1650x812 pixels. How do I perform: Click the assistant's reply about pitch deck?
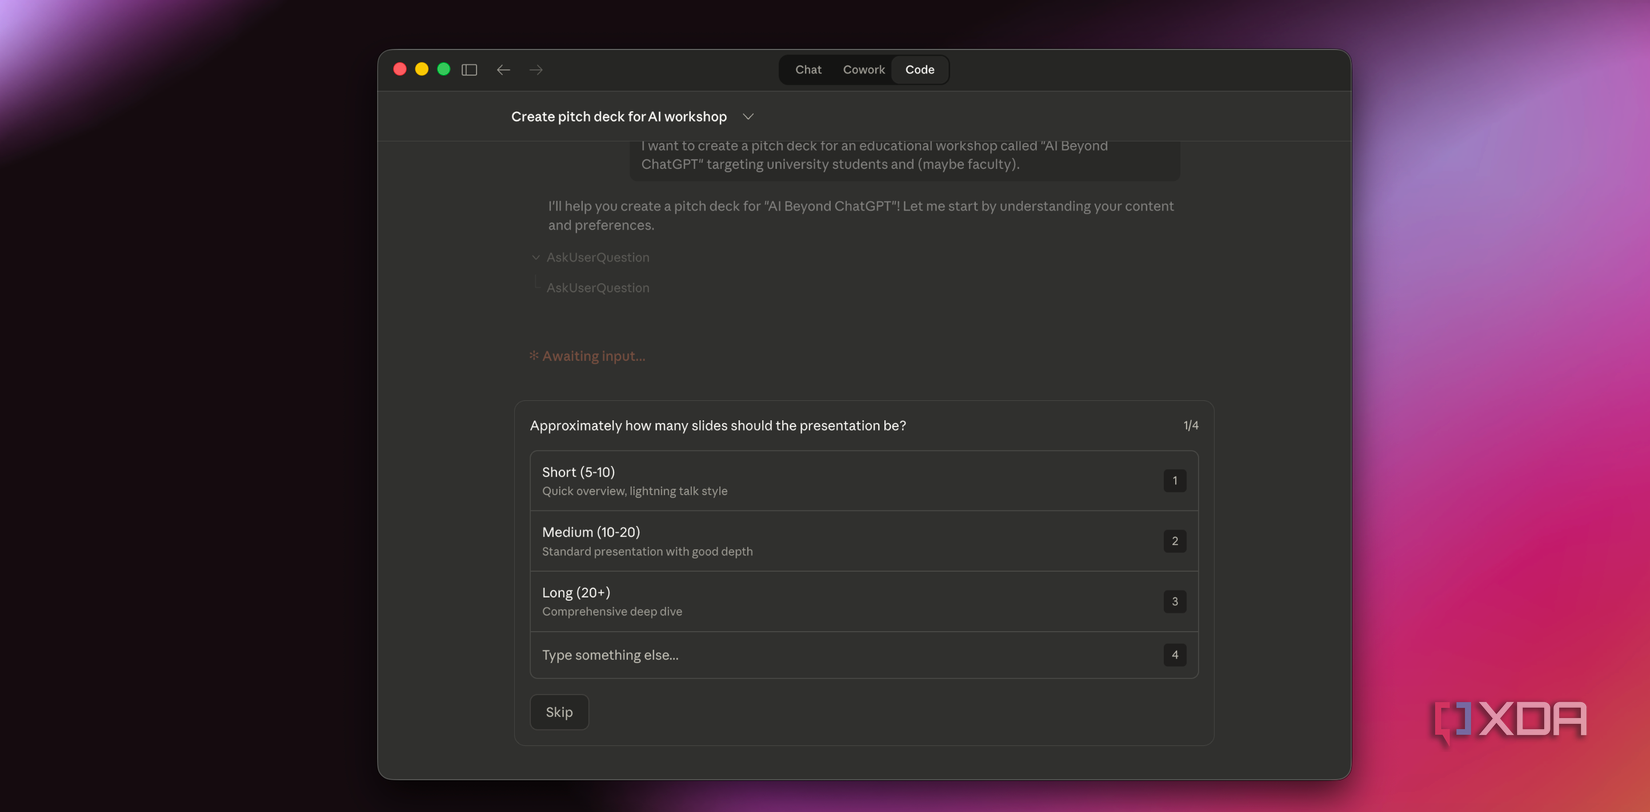pos(861,216)
